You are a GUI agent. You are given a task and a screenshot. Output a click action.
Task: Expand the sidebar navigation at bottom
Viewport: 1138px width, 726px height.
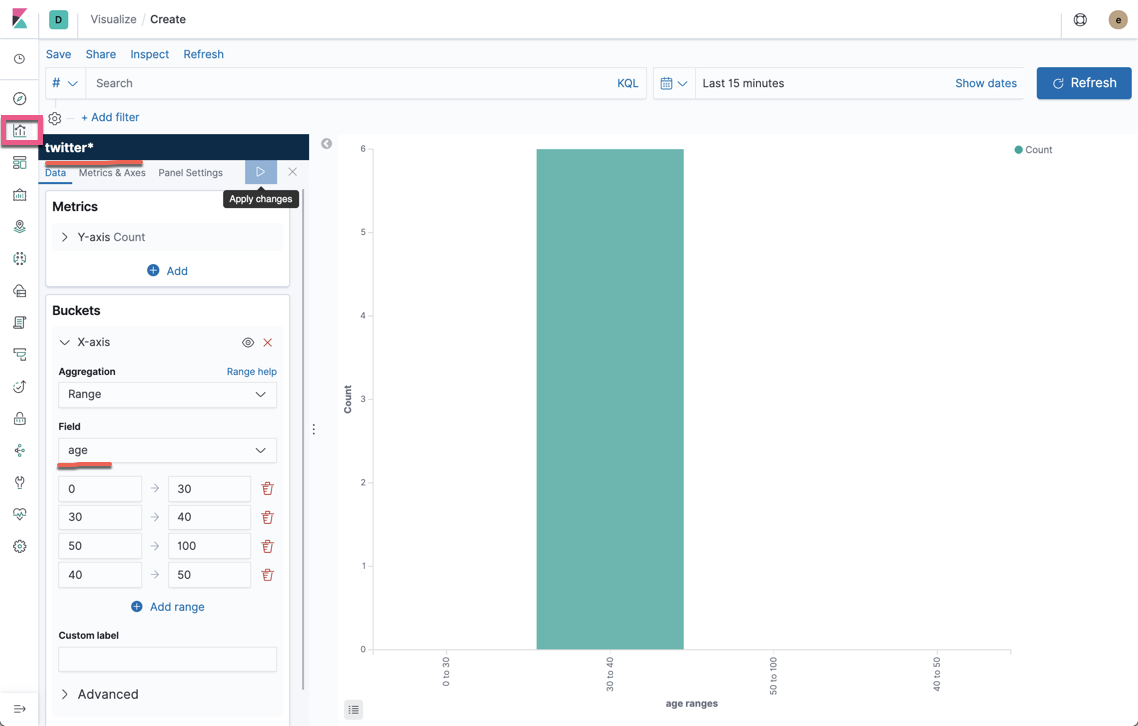20,709
